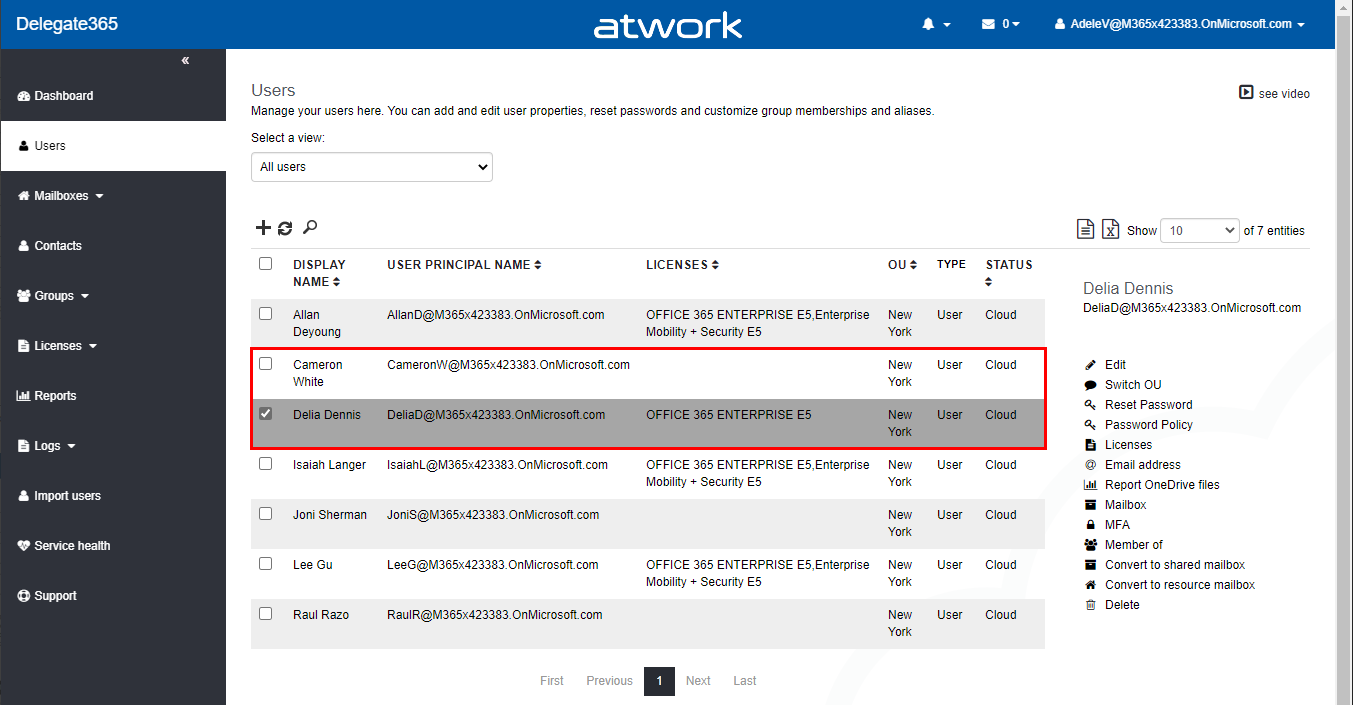This screenshot has width=1353, height=705.
Task: Click the Delegate365 brand title
Action: point(67,24)
